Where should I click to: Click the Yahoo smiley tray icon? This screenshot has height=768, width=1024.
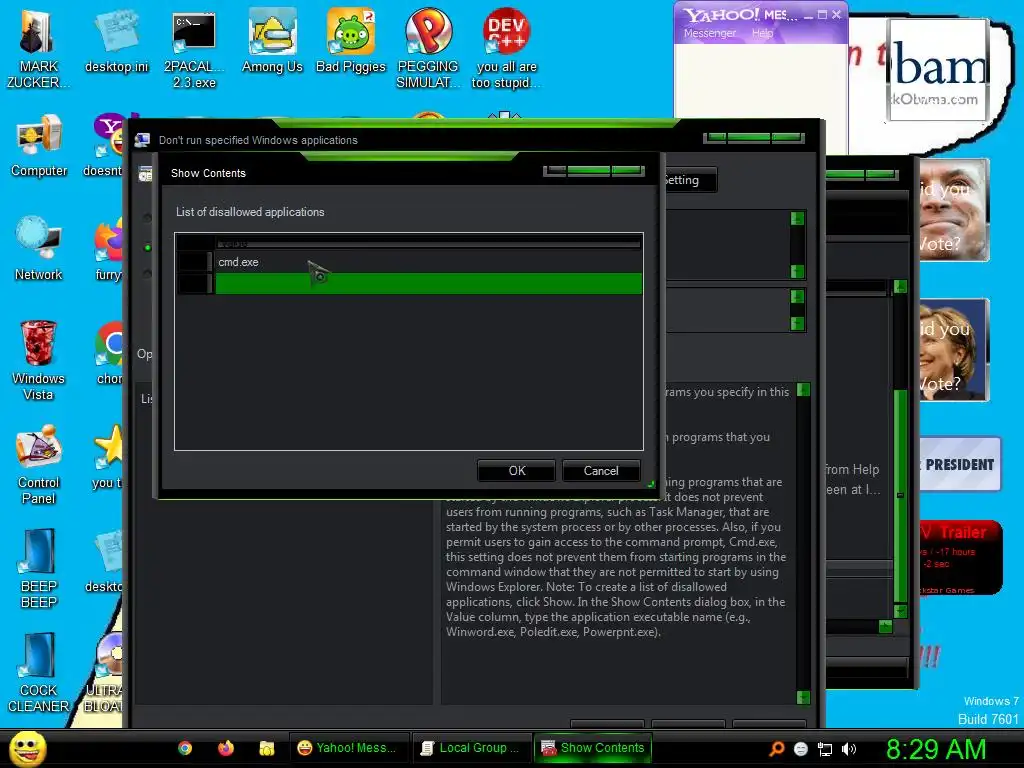coord(801,749)
